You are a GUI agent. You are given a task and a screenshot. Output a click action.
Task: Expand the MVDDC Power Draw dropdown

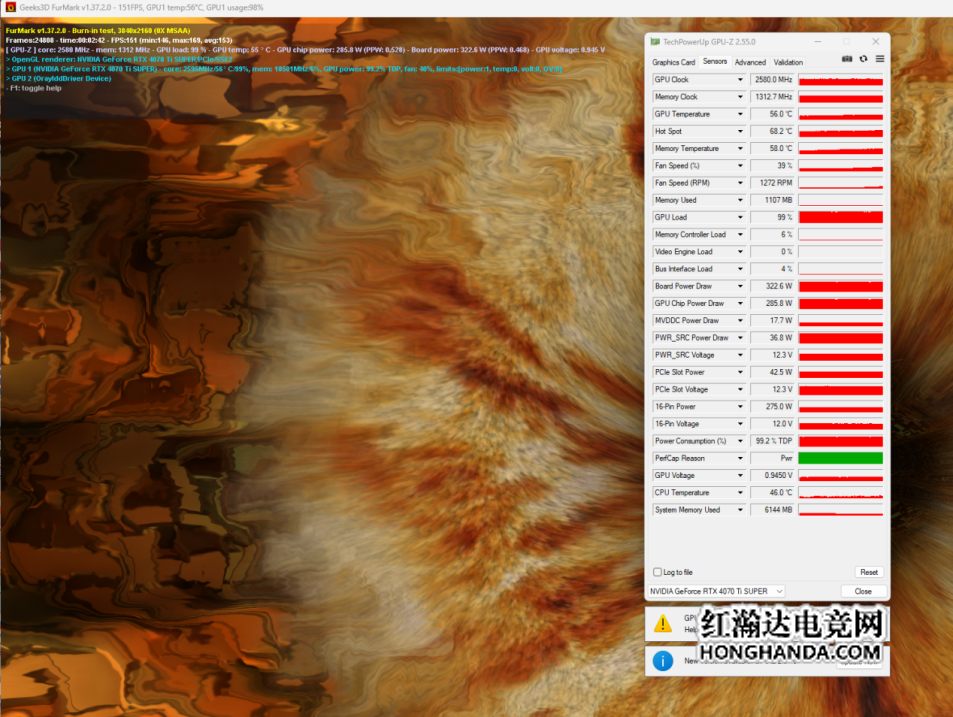pyautogui.click(x=740, y=320)
